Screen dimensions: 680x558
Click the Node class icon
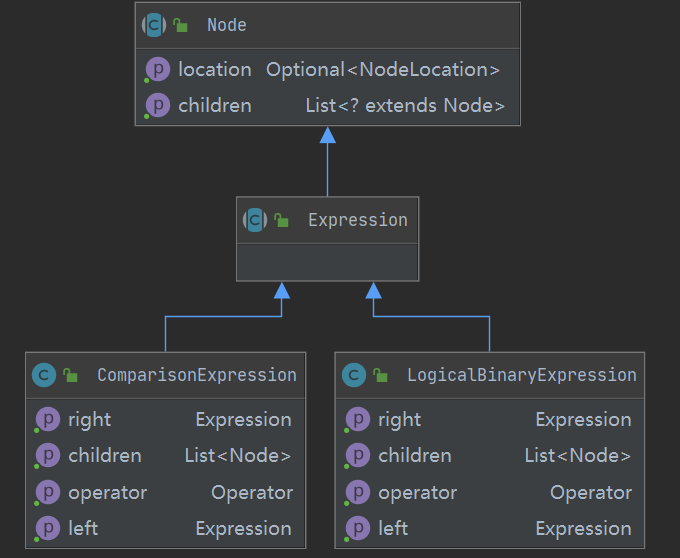tap(155, 25)
